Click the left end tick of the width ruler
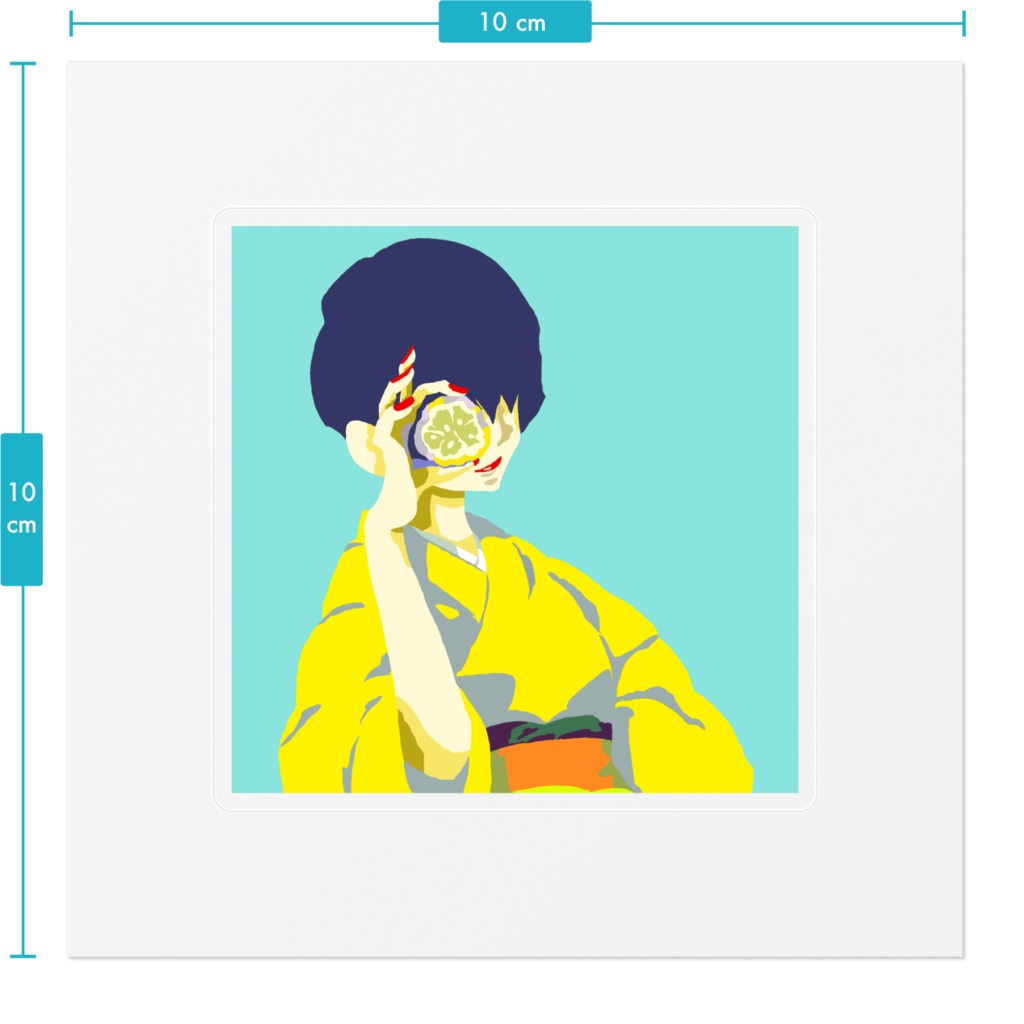Image resolution: width=1024 pixels, height=1024 pixels. (71, 24)
